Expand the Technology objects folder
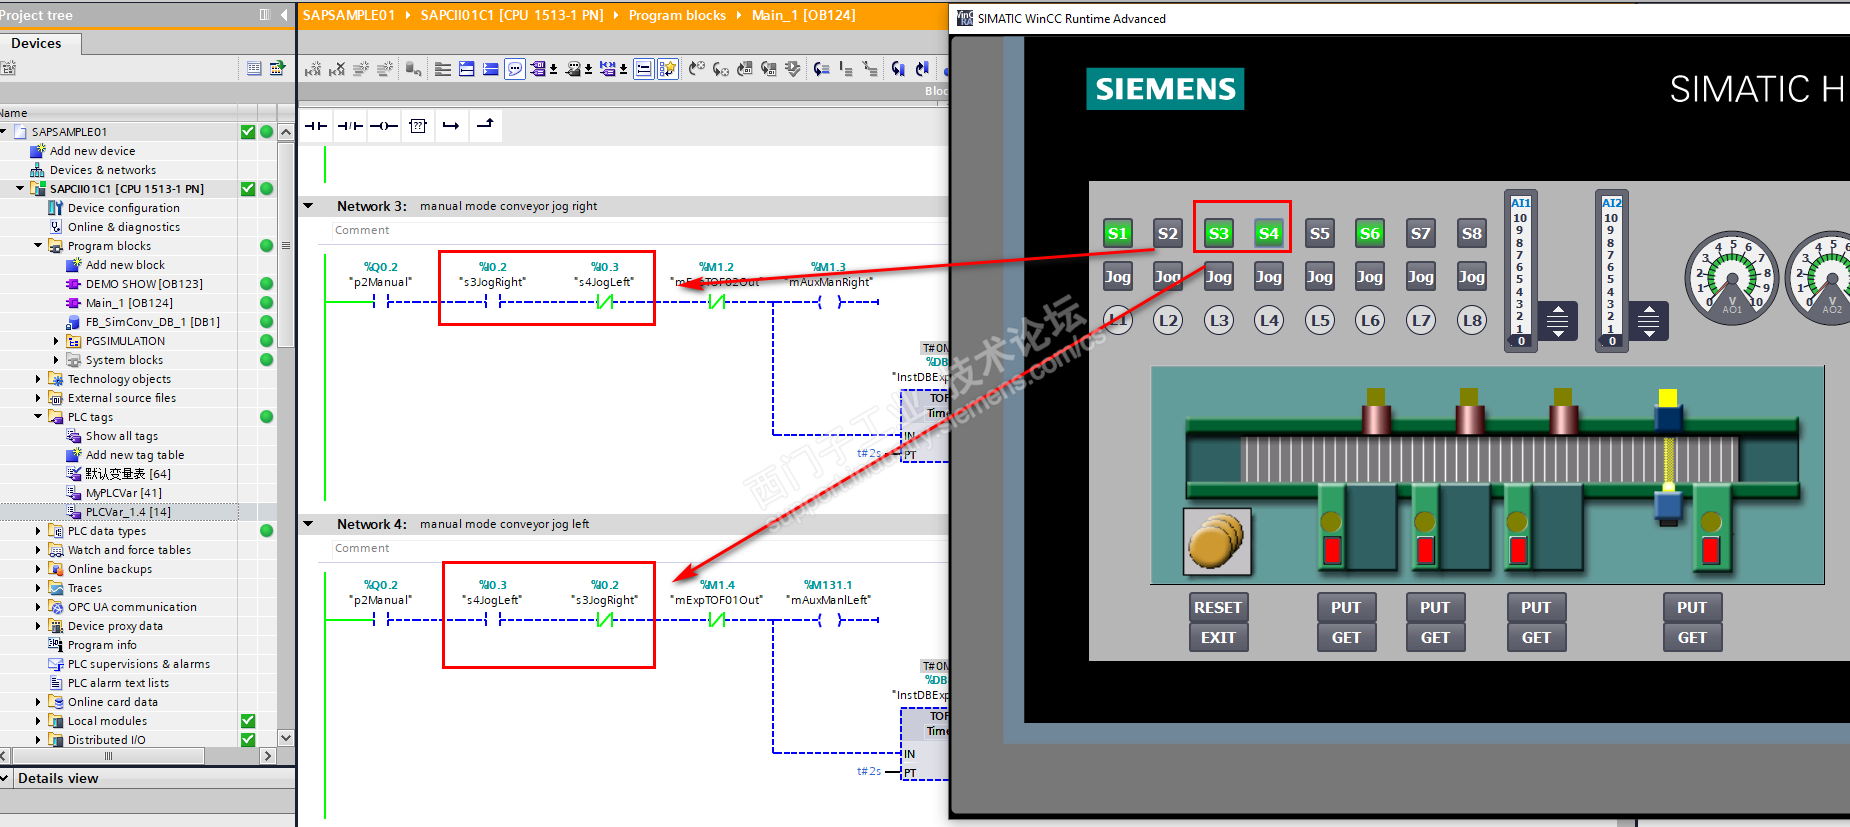 tap(38, 379)
